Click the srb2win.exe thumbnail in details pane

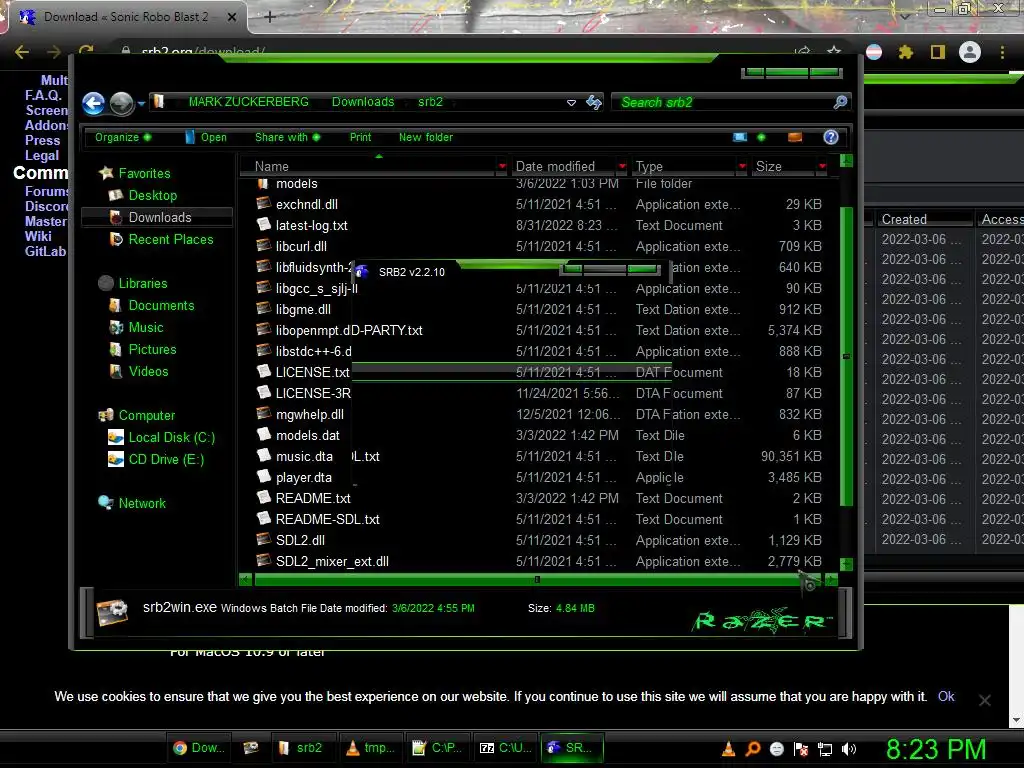(x=112, y=613)
